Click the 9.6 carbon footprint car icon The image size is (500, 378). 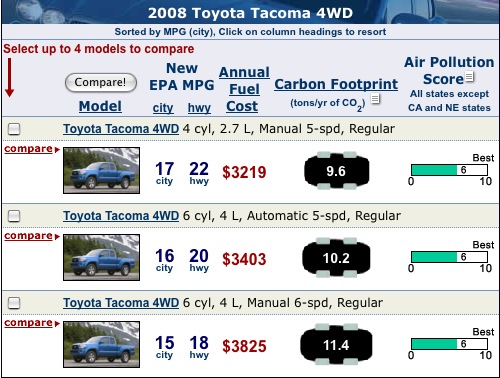[x=336, y=171]
